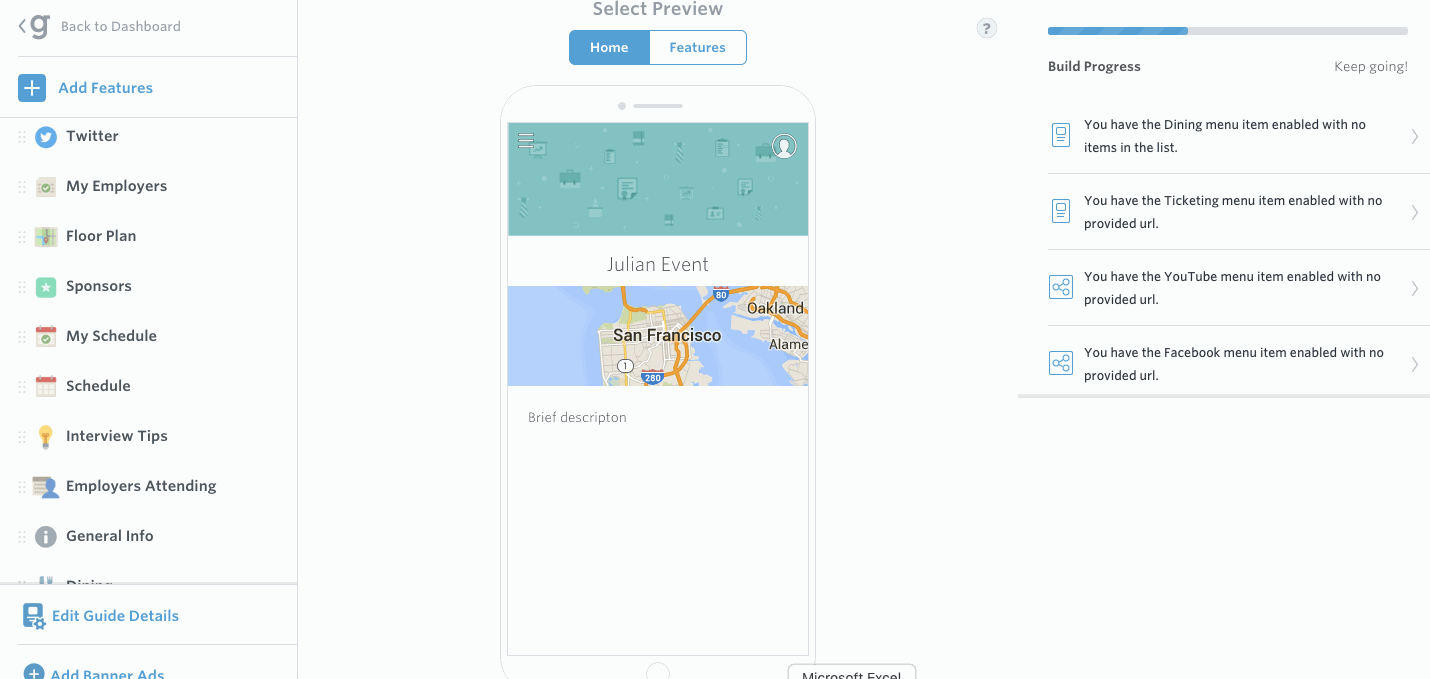1430x679 pixels.
Task: Expand the YouTube warning chevron
Action: (1414, 288)
